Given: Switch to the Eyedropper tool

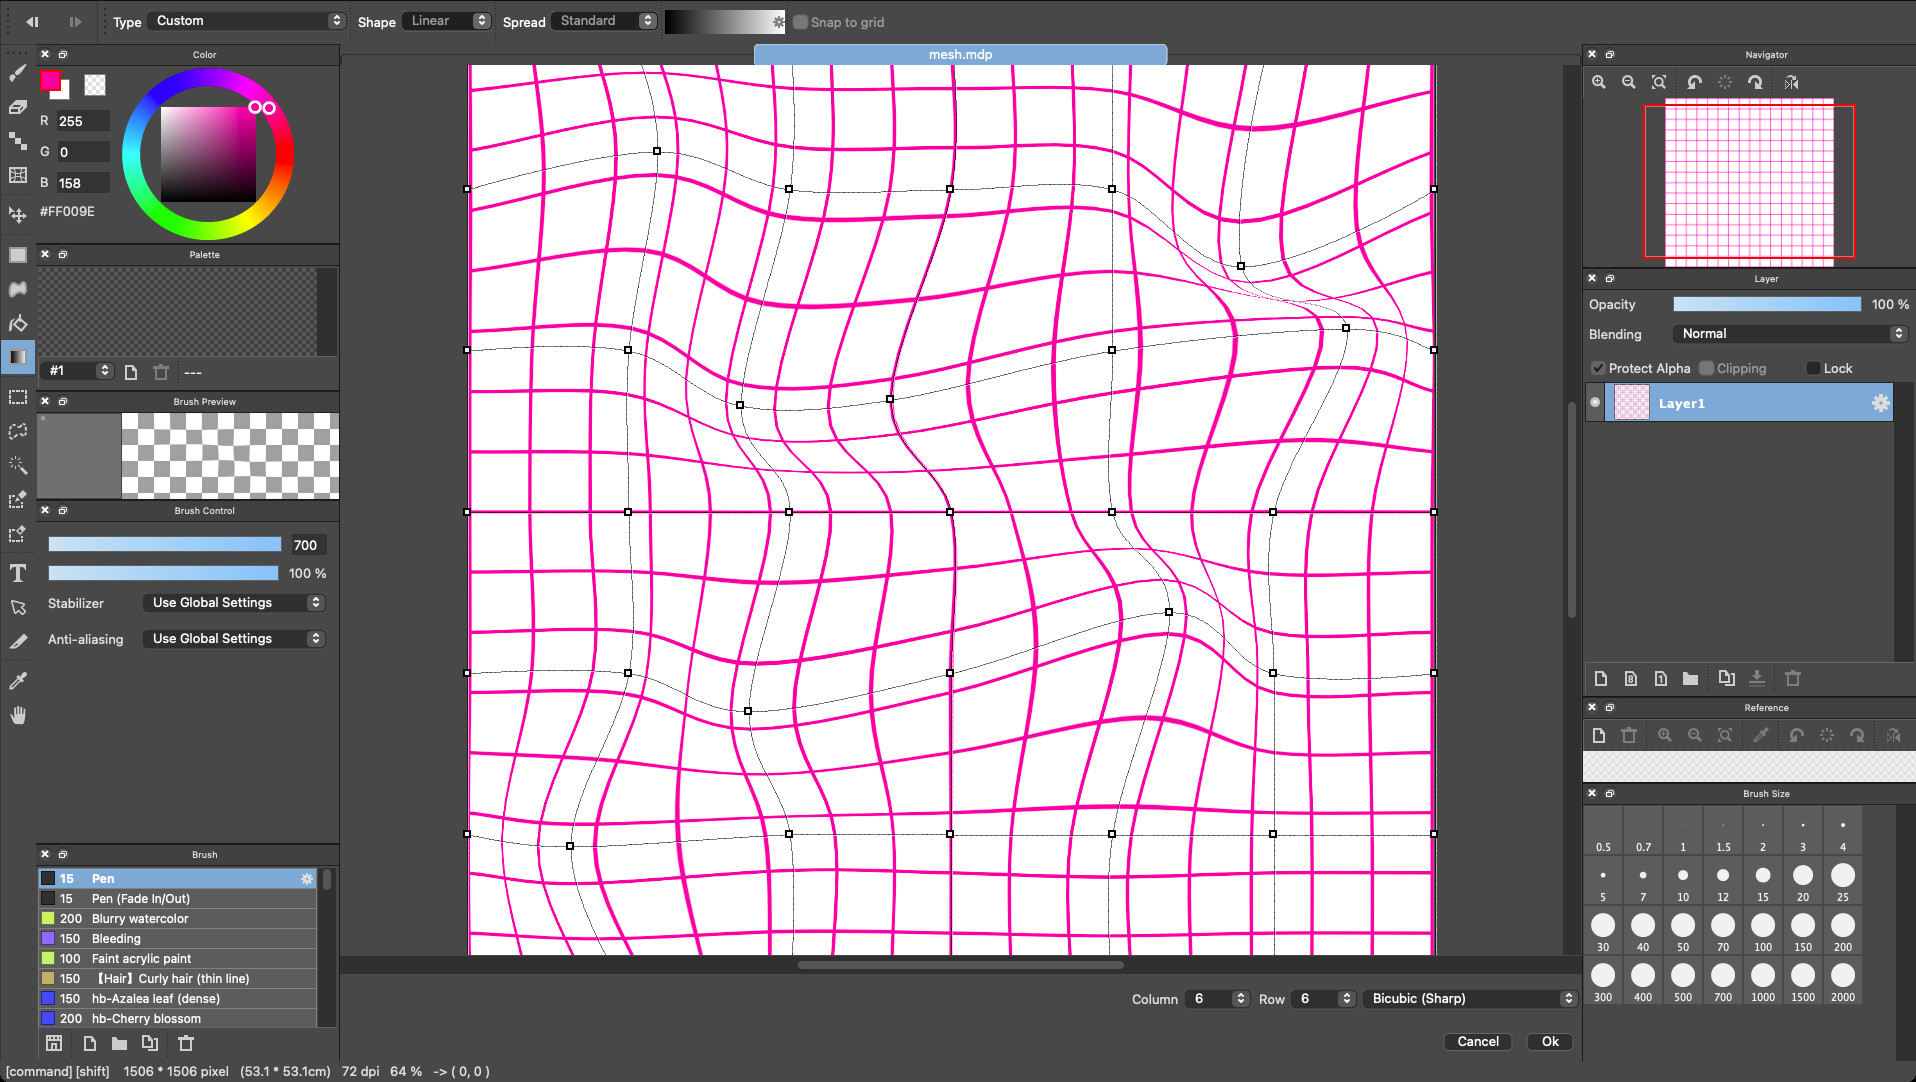Looking at the screenshot, I should tap(17, 681).
